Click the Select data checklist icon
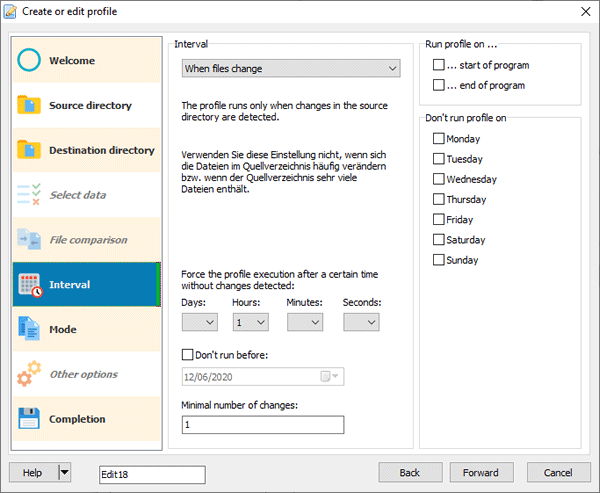Viewport: 600px width, 493px height. (x=30, y=195)
